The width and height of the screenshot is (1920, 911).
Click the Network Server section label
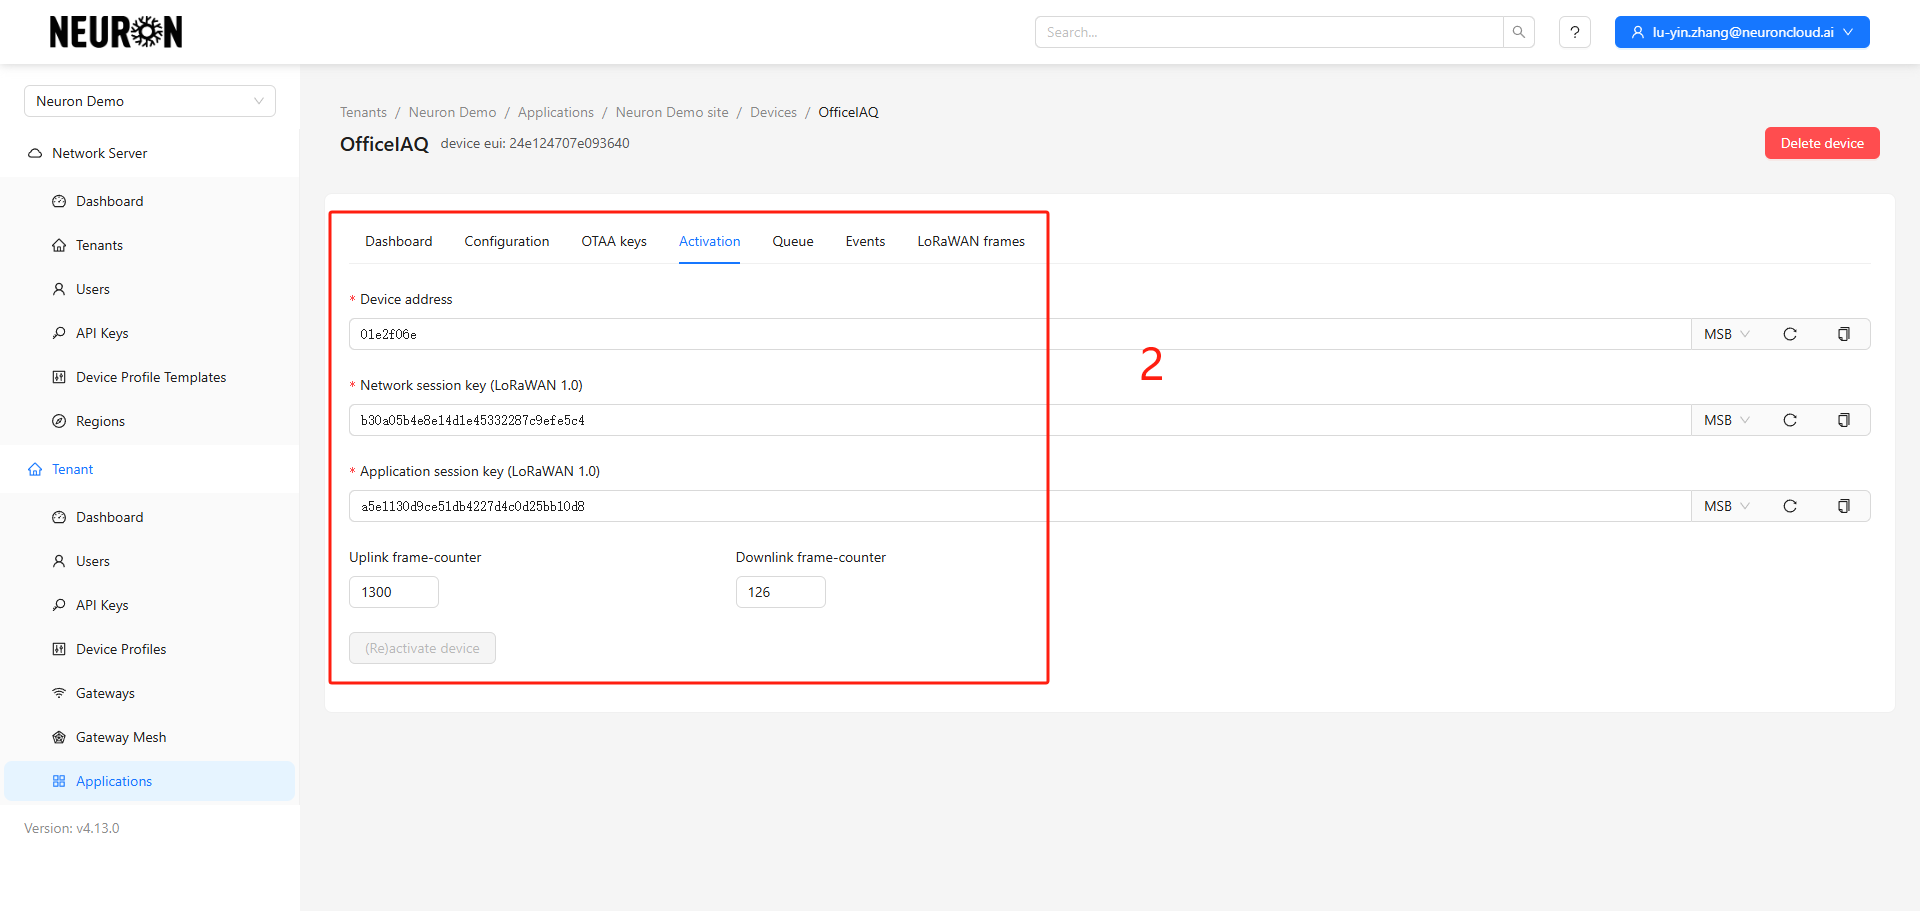100,153
